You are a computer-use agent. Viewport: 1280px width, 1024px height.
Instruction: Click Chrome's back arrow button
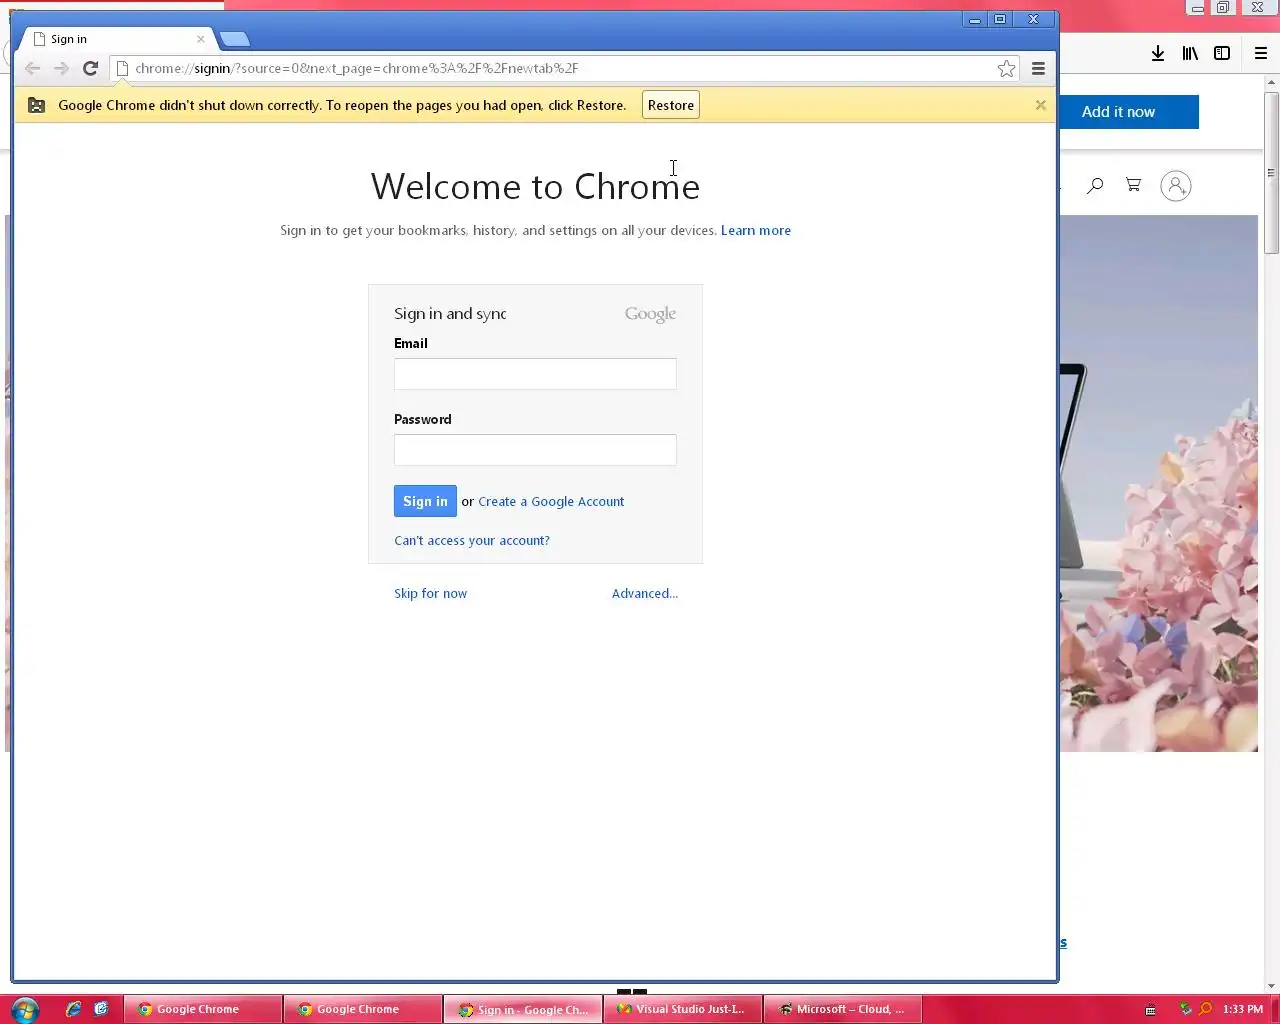[x=32, y=68]
